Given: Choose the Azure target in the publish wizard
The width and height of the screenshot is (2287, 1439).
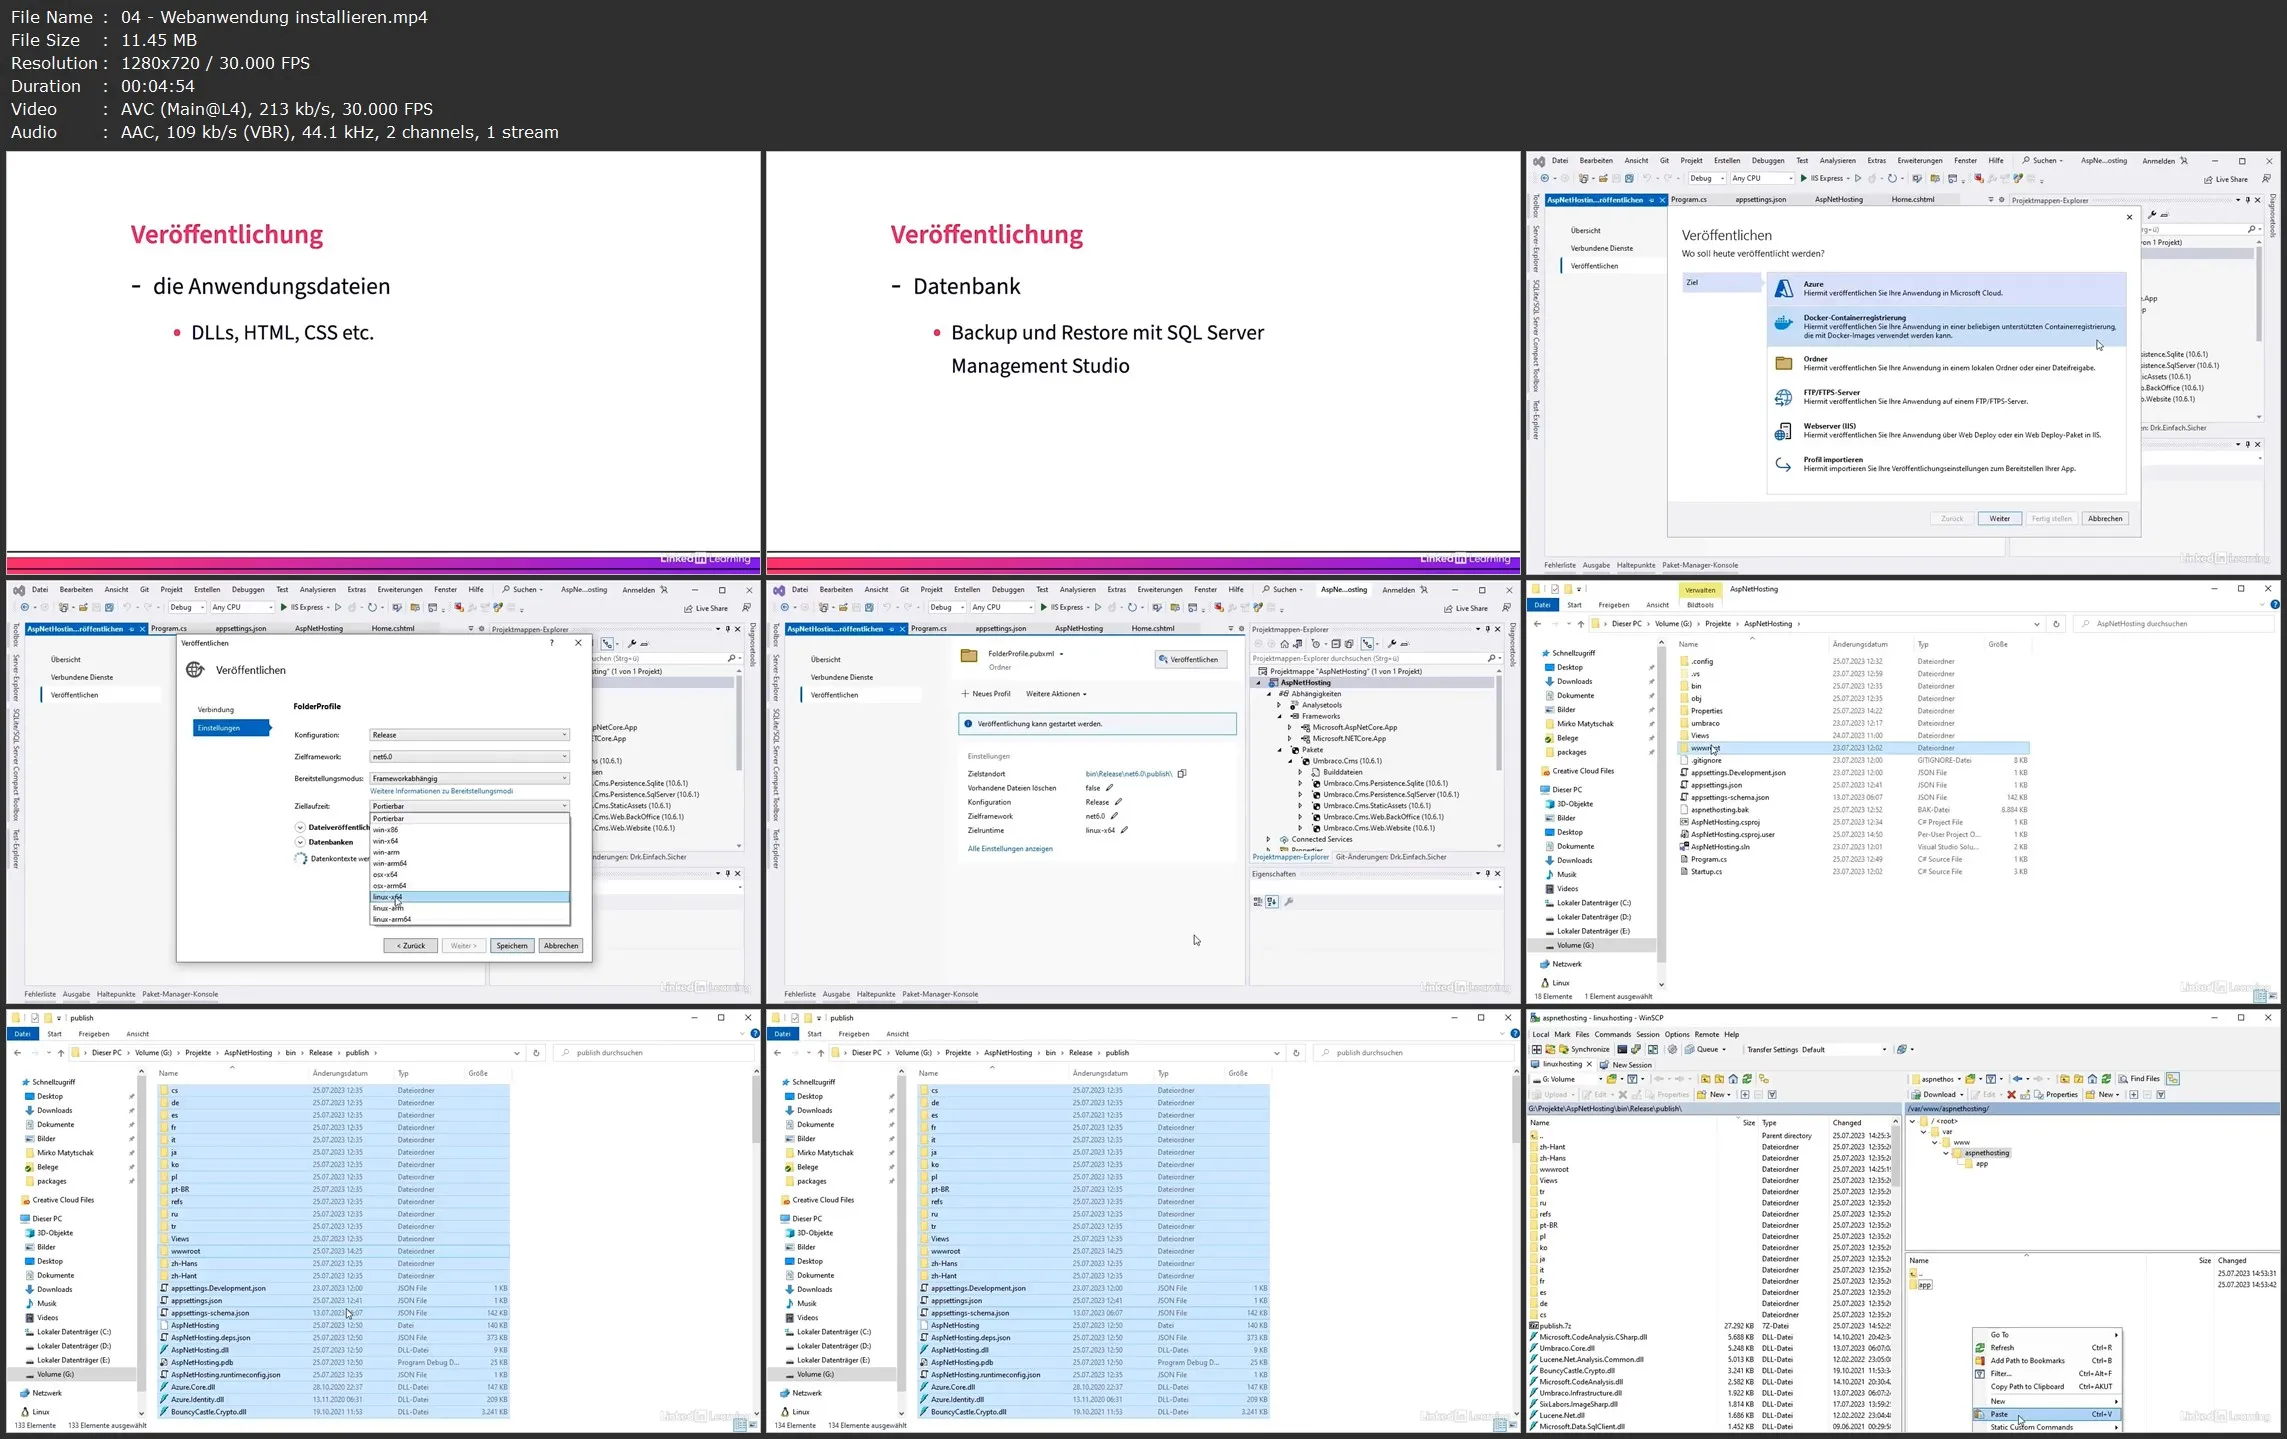Looking at the screenshot, I should click(1946, 289).
